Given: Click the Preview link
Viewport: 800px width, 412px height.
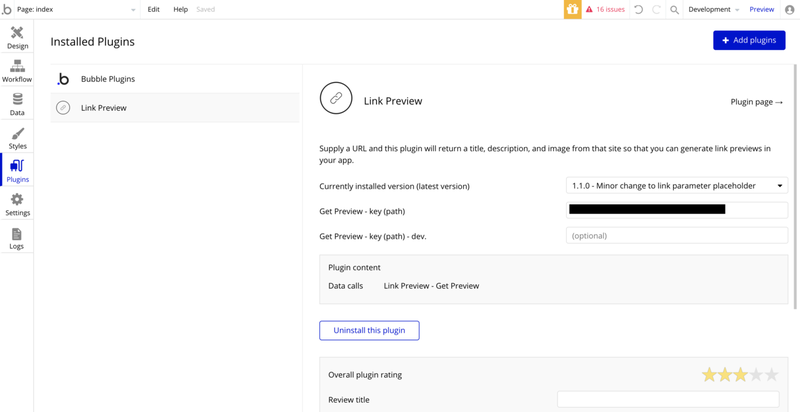Looking at the screenshot, I should coord(761,9).
